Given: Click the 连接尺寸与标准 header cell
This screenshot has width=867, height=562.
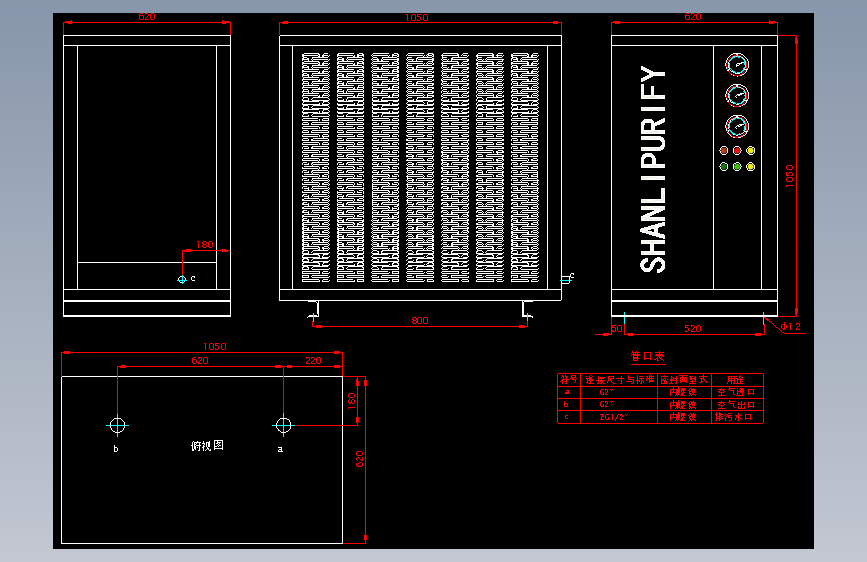Looking at the screenshot, I should tap(619, 379).
